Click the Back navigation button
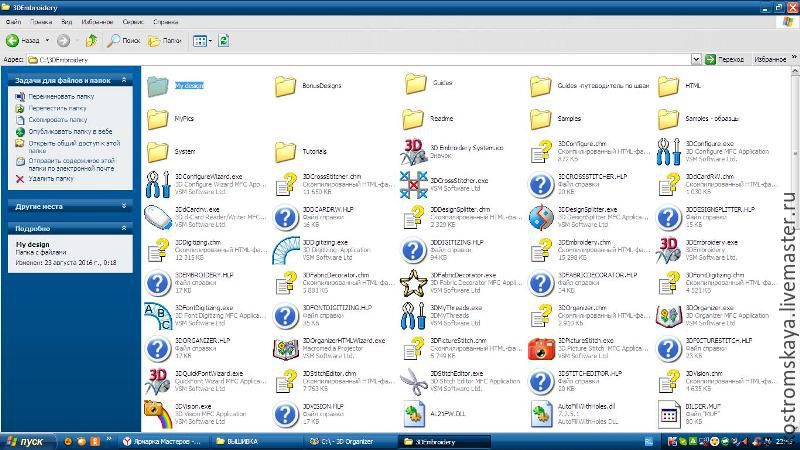Viewport: 800px width, 450px height. point(23,40)
